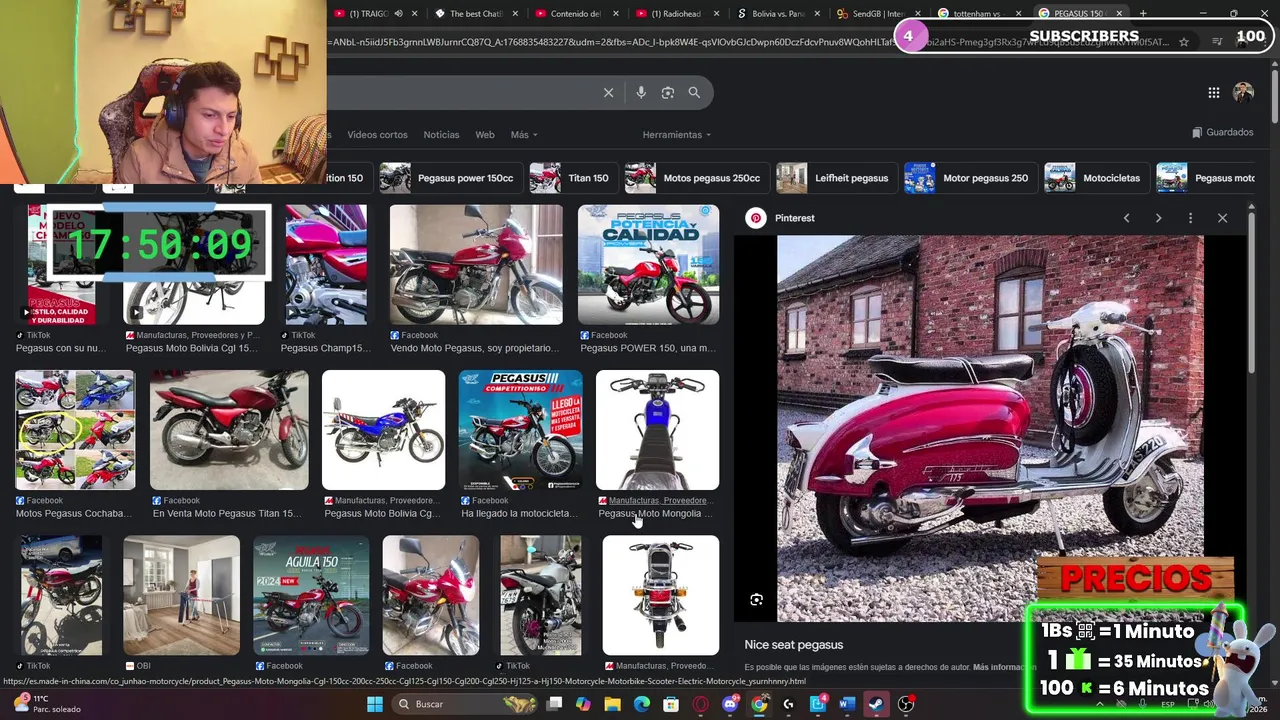Image resolution: width=1280 pixels, height=720 pixels.
Task: Open Más información copyright link
Action: point(1004,667)
